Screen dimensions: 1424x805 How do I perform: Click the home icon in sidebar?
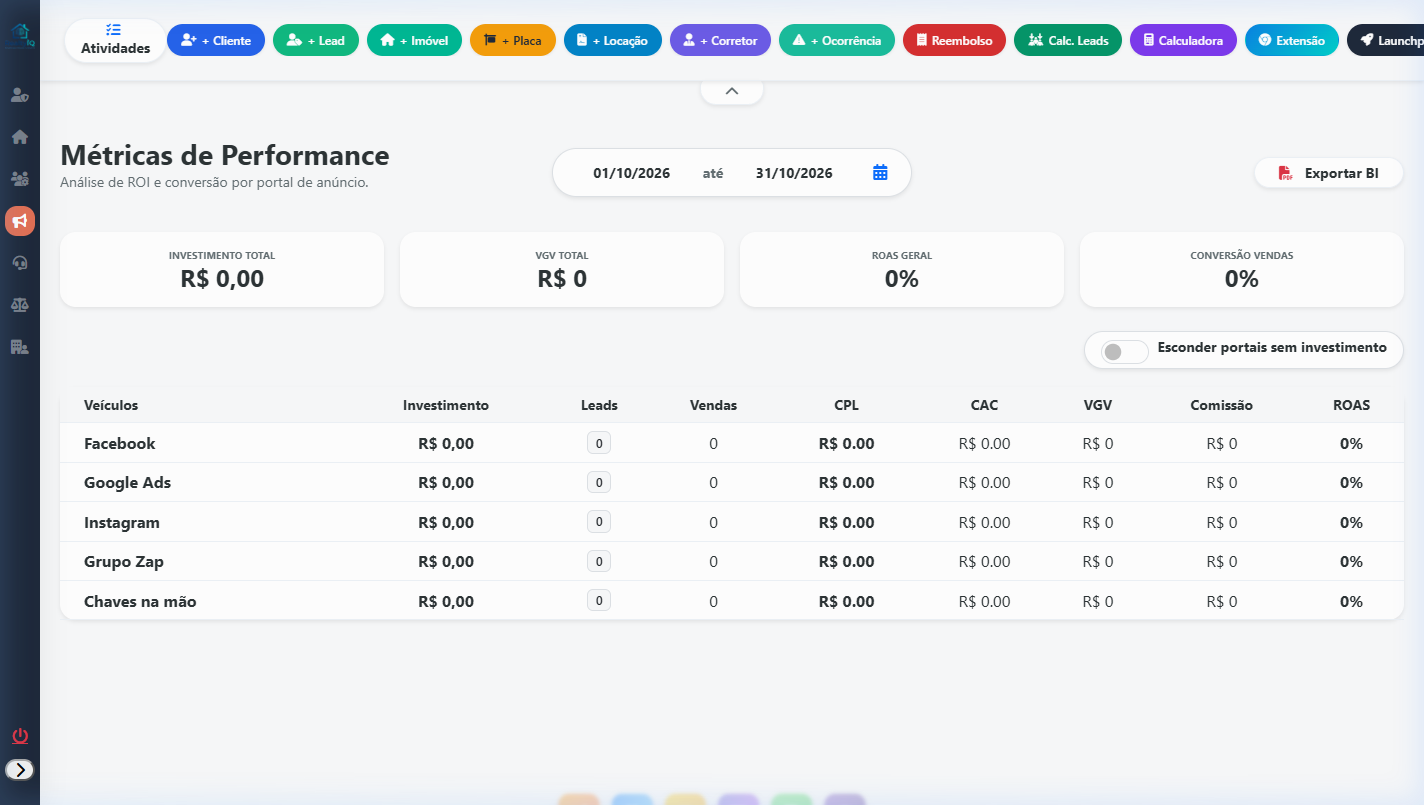20,137
